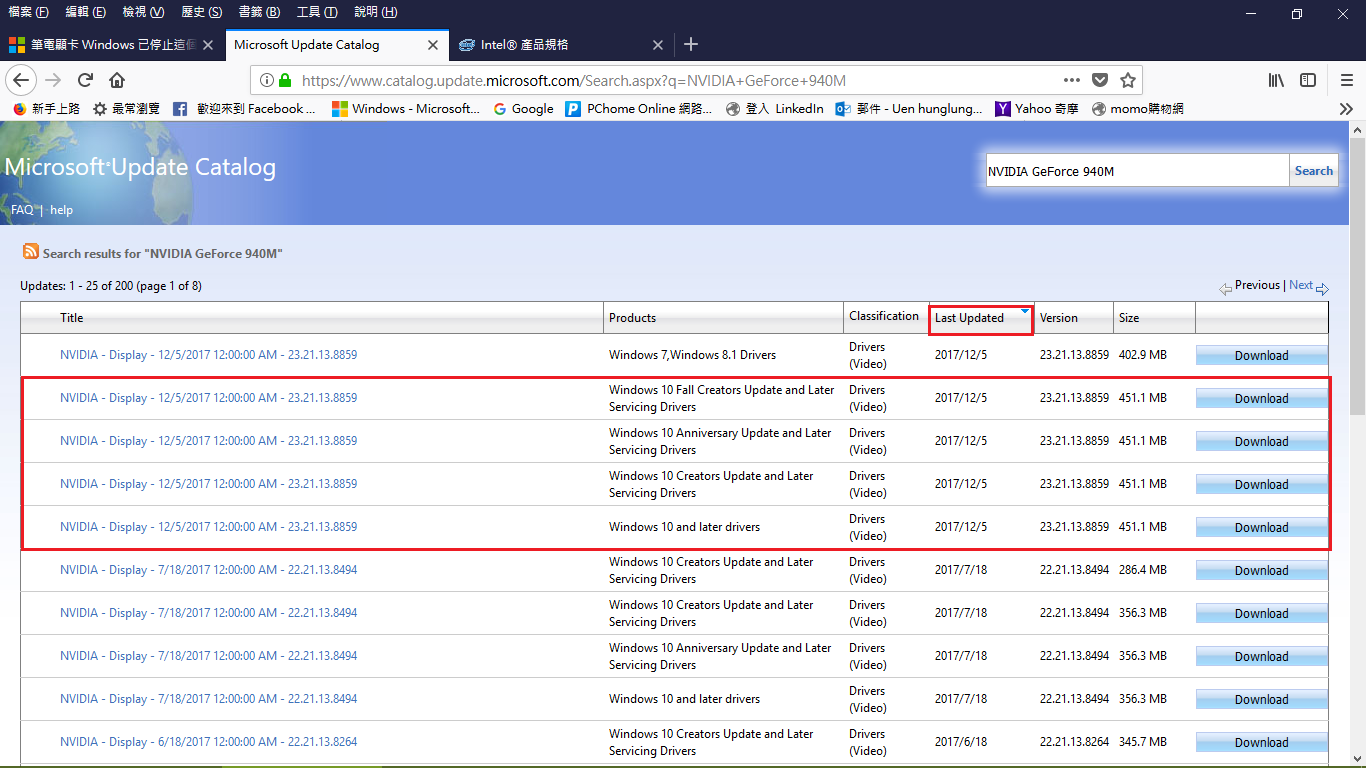Download 8494 Windows 10 and later driver
Screen dimensions: 1366x768
pyautogui.click(x=1261, y=700)
